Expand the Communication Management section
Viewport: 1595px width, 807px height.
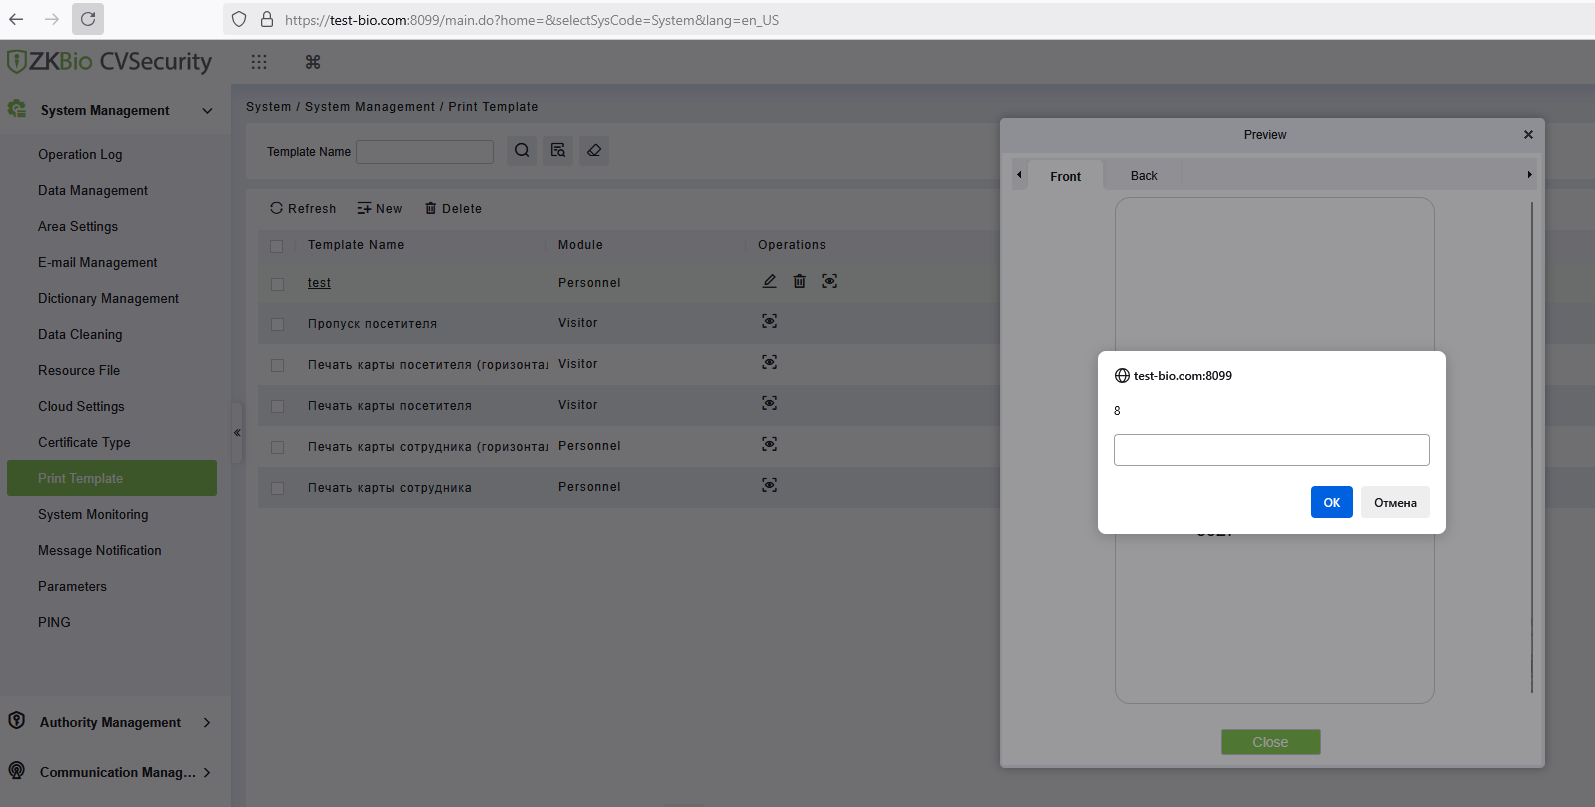(207, 772)
